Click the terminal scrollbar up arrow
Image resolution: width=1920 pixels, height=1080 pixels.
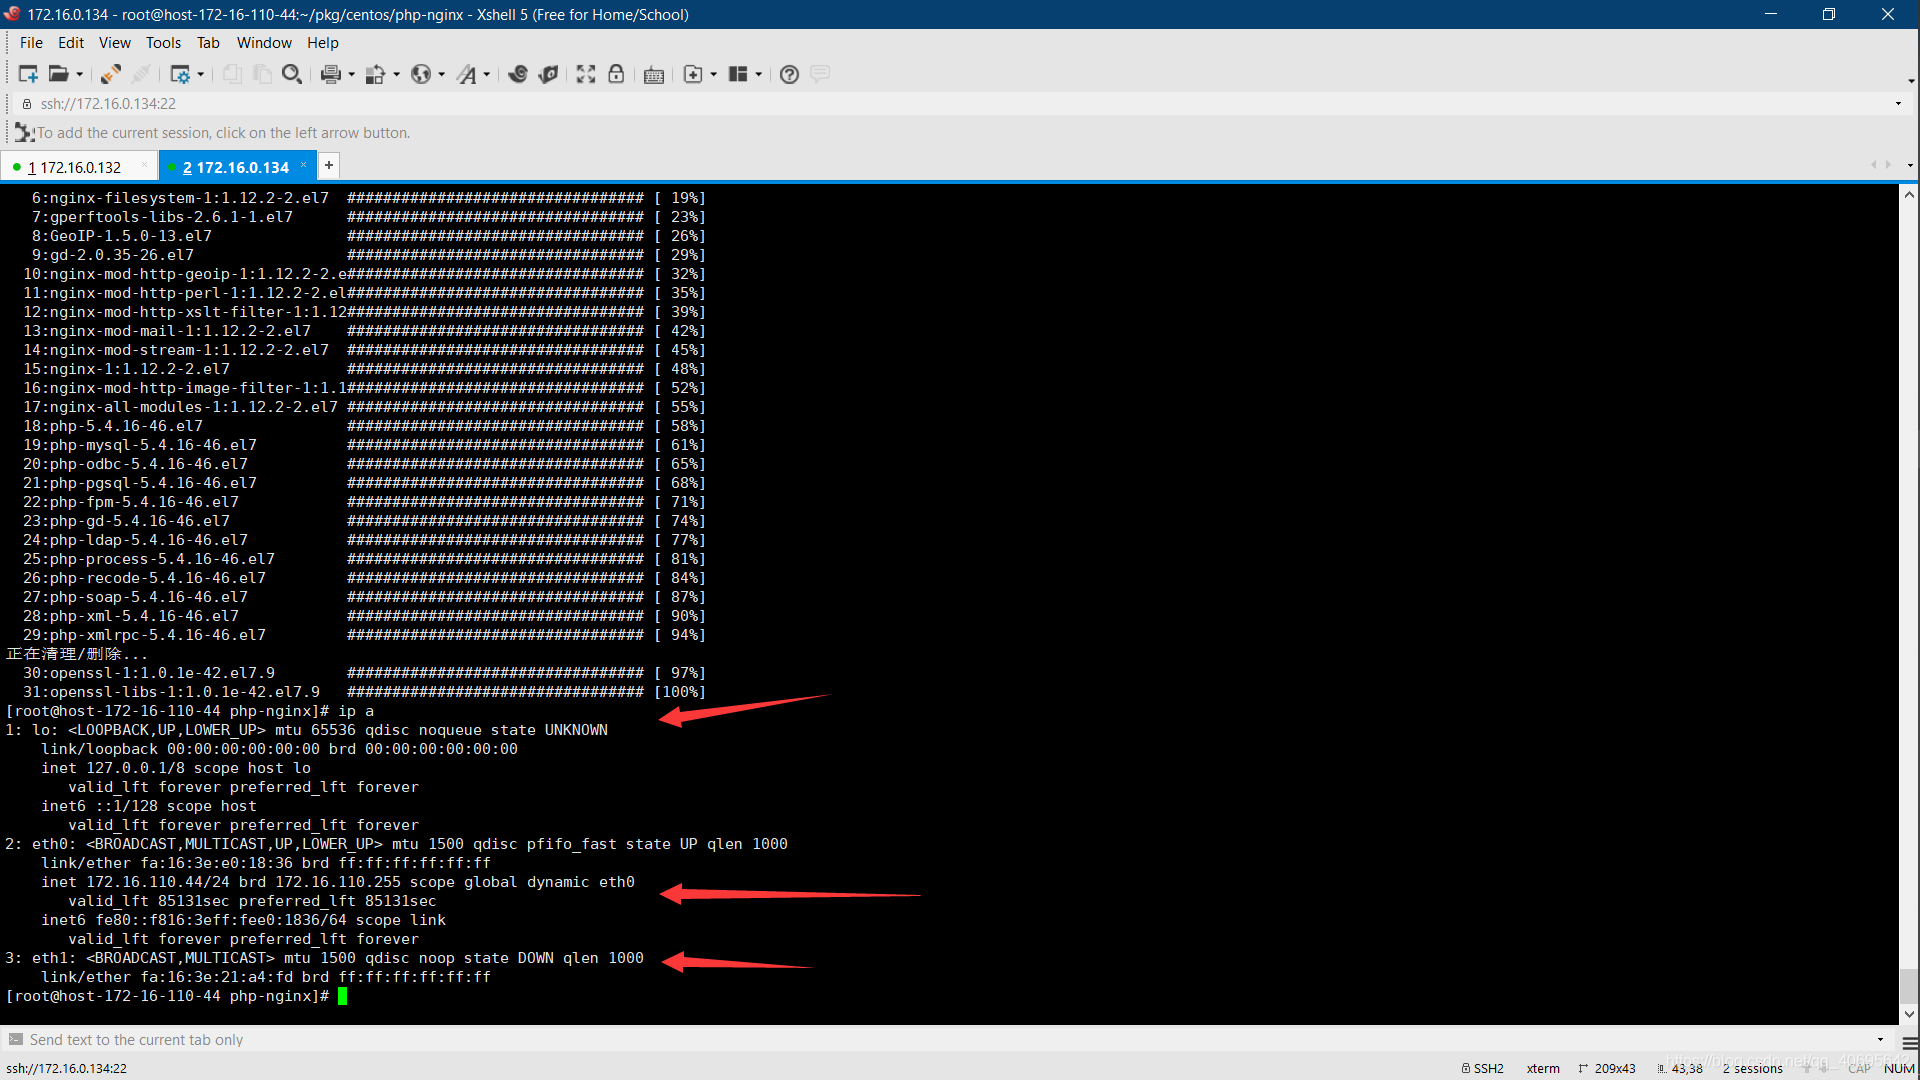pos(1909,196)
